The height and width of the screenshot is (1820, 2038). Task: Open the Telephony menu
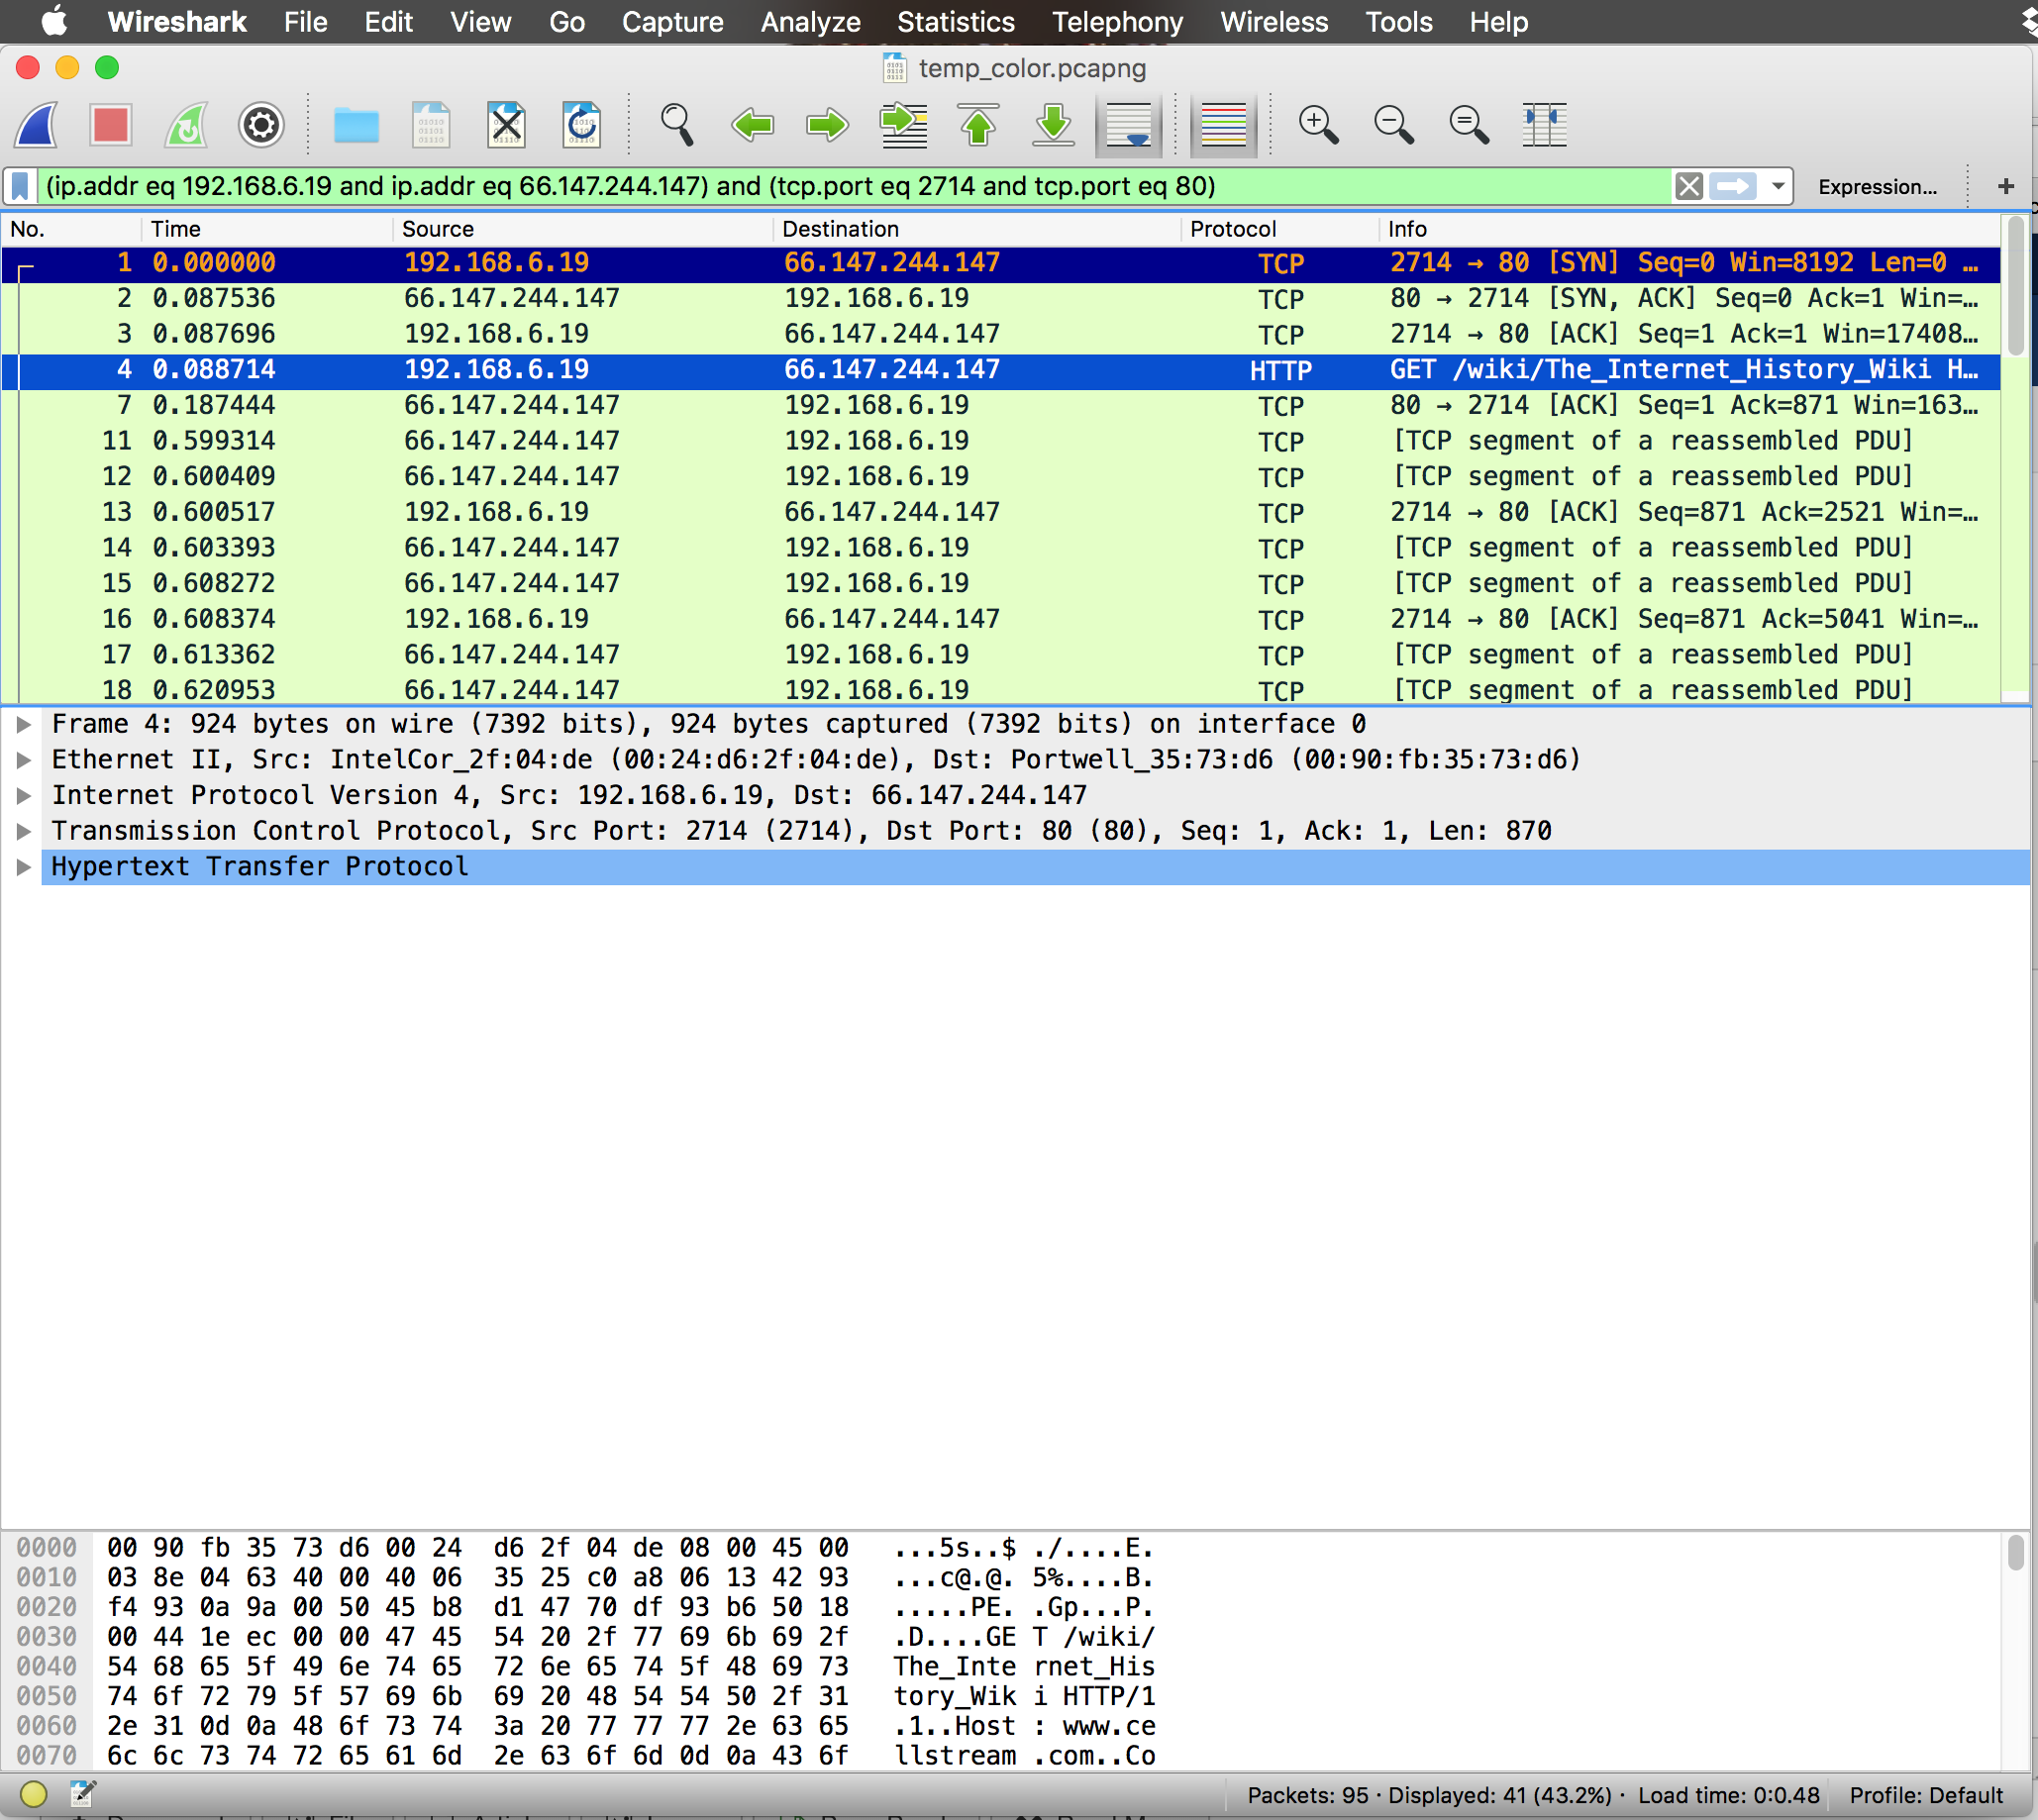pos(1115,22)
